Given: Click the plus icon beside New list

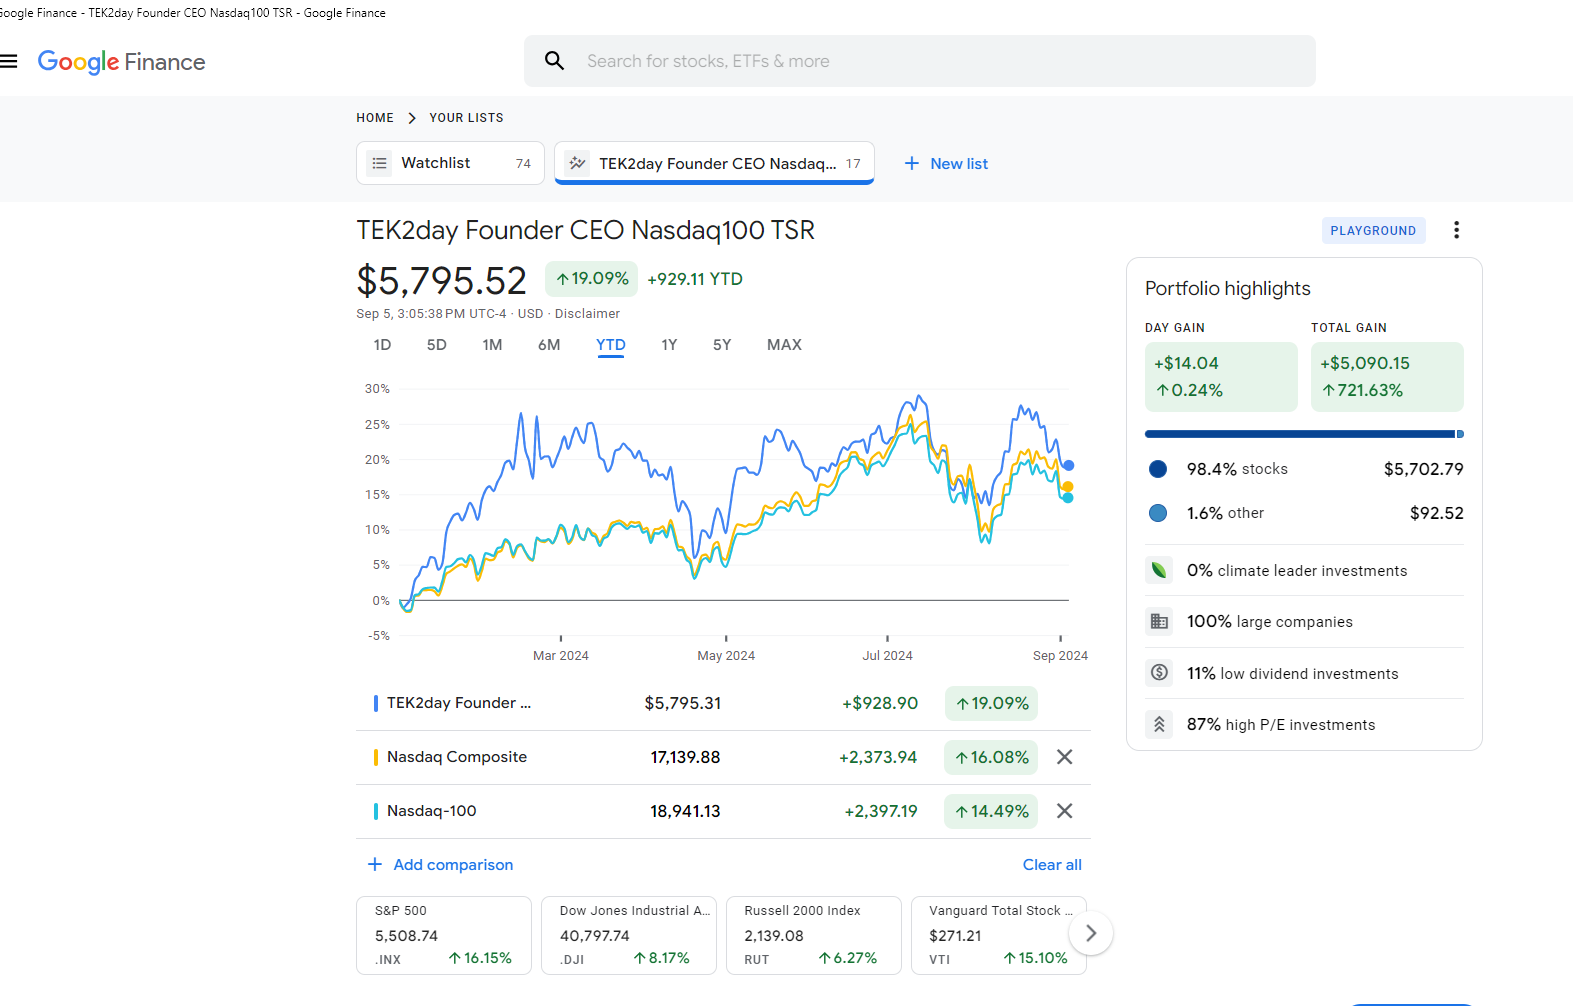Looking at the screenshot, I should pos(911,164).
